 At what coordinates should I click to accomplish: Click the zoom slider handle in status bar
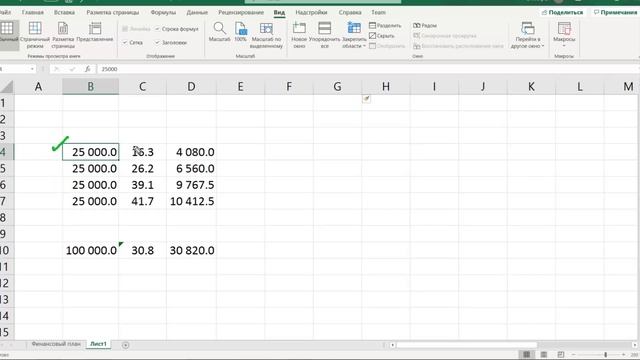click(x=605, y=355)
